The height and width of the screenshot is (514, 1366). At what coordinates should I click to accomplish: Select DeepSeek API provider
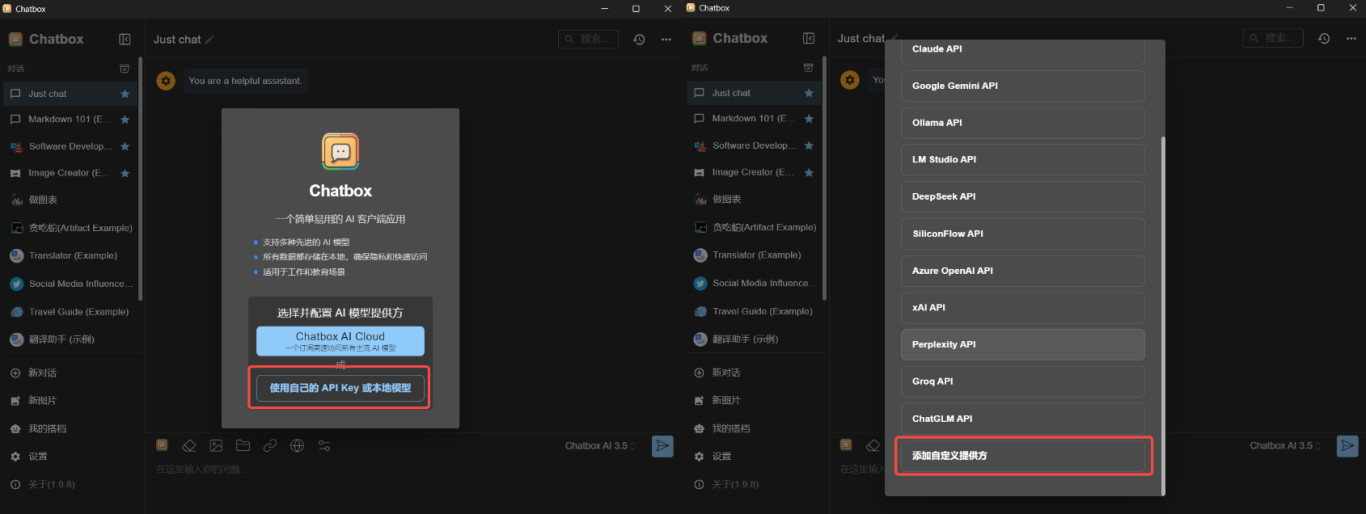pyautogui.click(x=1022, y=197)
